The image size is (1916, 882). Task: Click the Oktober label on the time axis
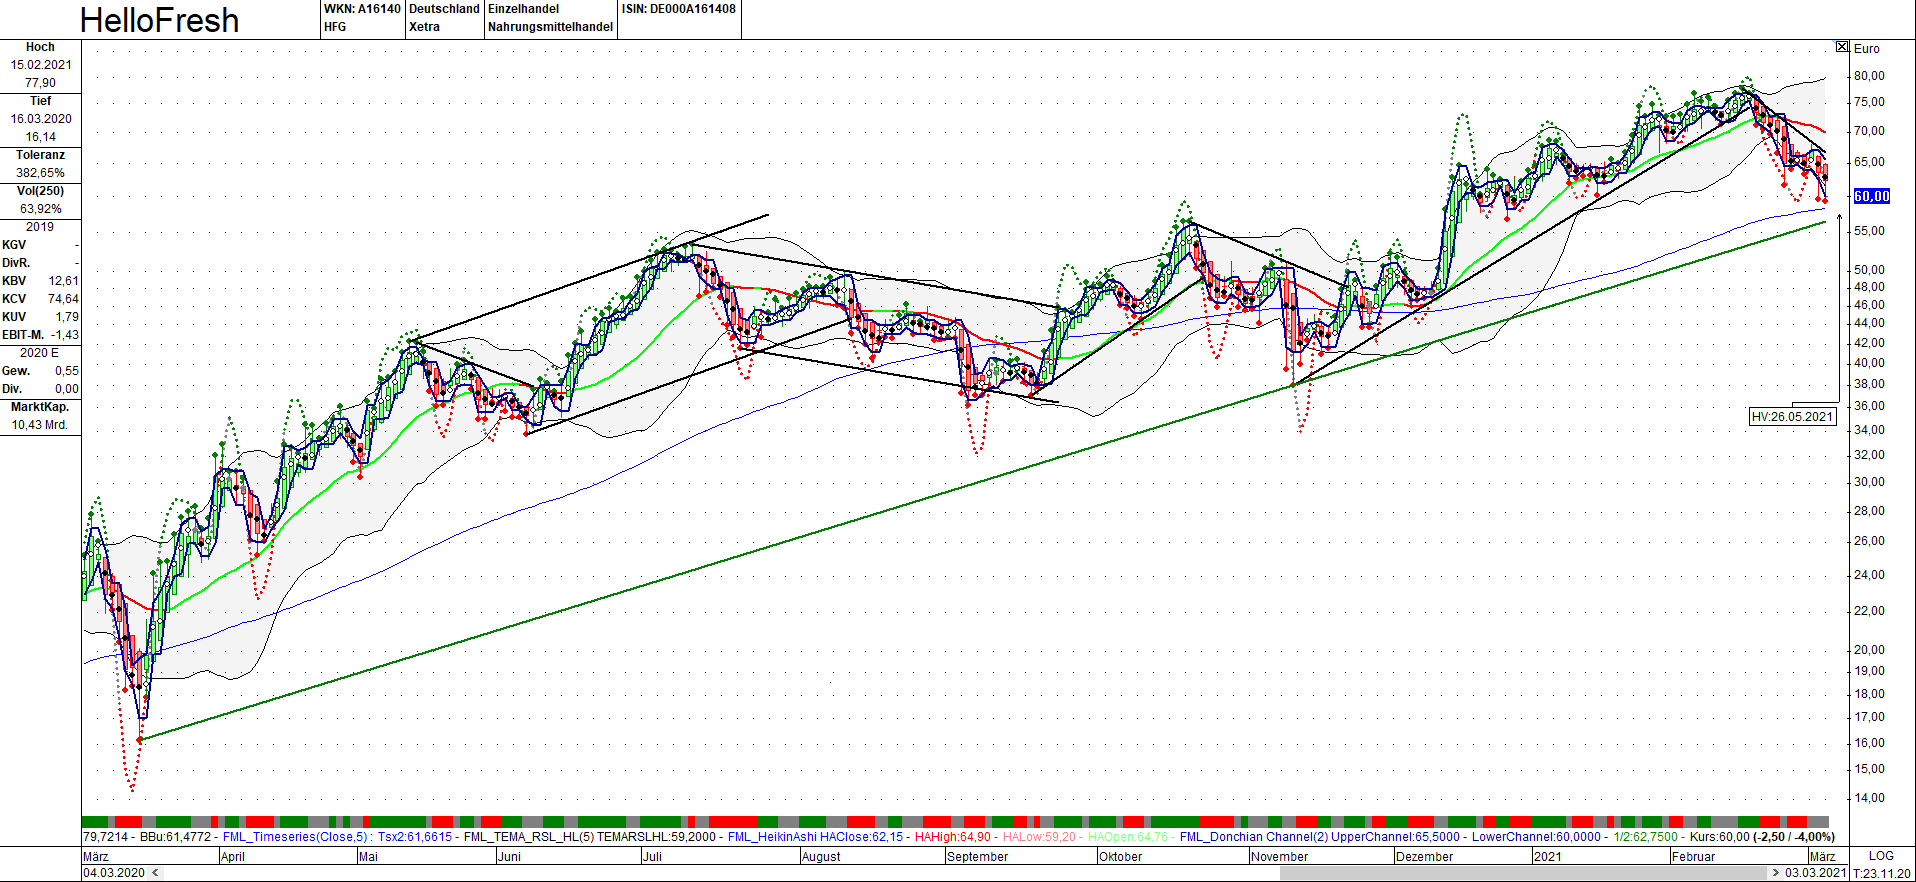tap(1120, 856)
